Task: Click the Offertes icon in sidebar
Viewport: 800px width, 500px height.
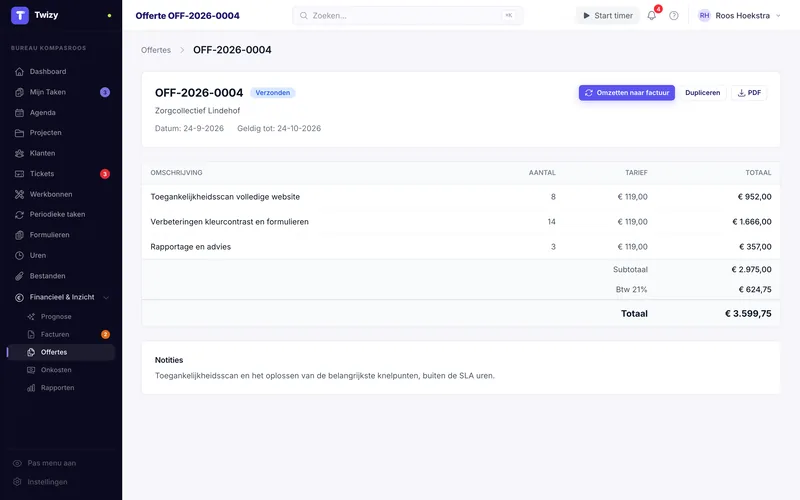Action: [31, 352]
